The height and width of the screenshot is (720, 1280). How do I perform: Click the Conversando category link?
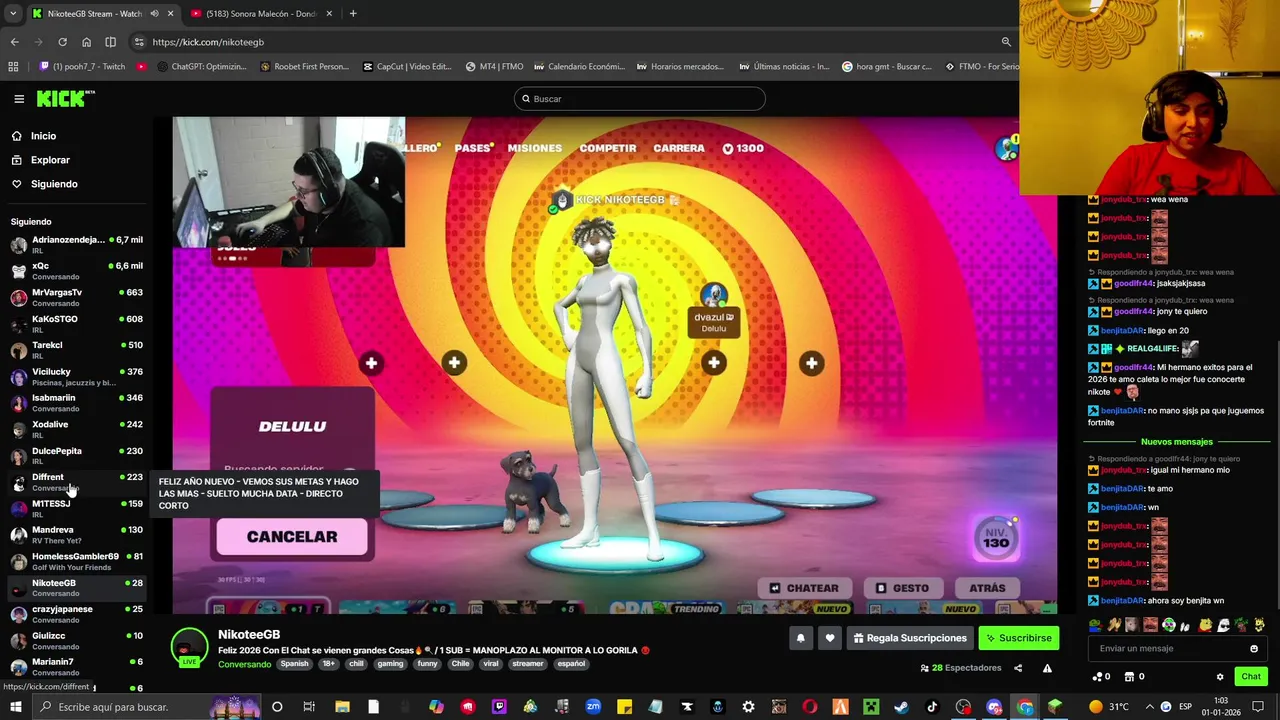click(245, 664)
